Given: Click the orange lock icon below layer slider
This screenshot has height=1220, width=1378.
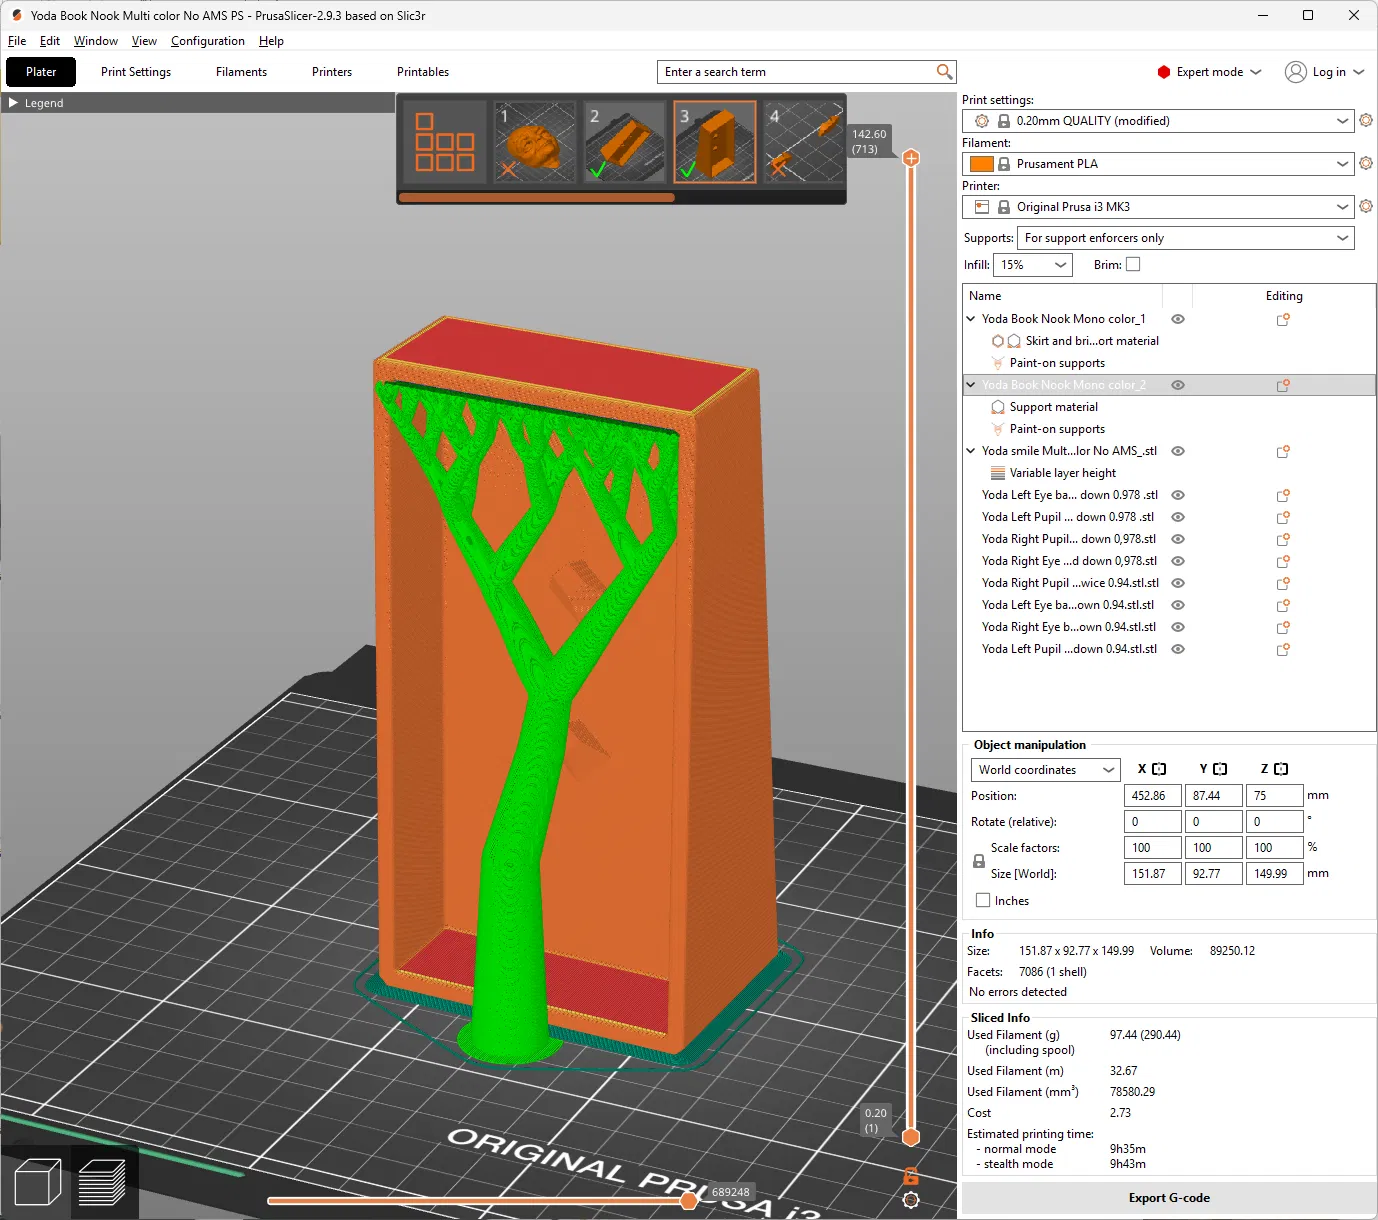Looking at the screenshot, I should click(911, 1176).
